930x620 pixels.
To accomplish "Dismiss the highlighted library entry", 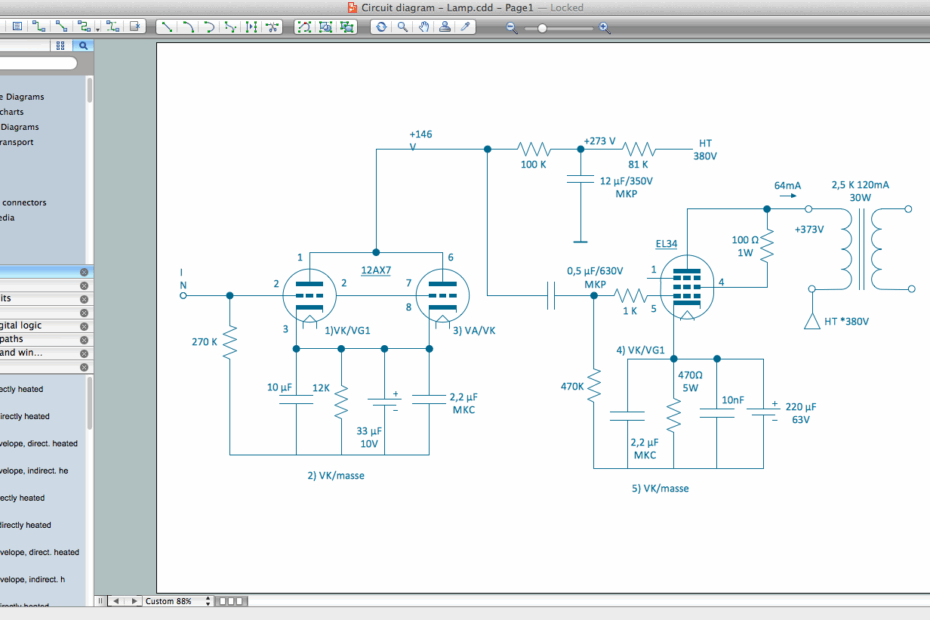I will pos(84,272).
